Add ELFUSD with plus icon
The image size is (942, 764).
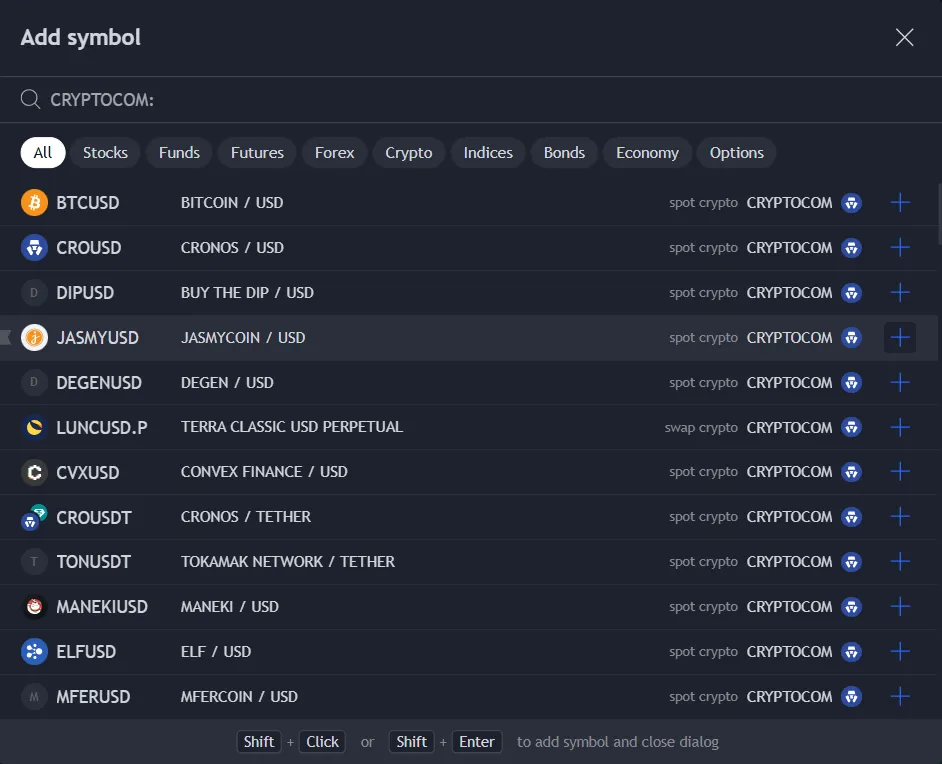pyautogui.click(x=899, y=652)
